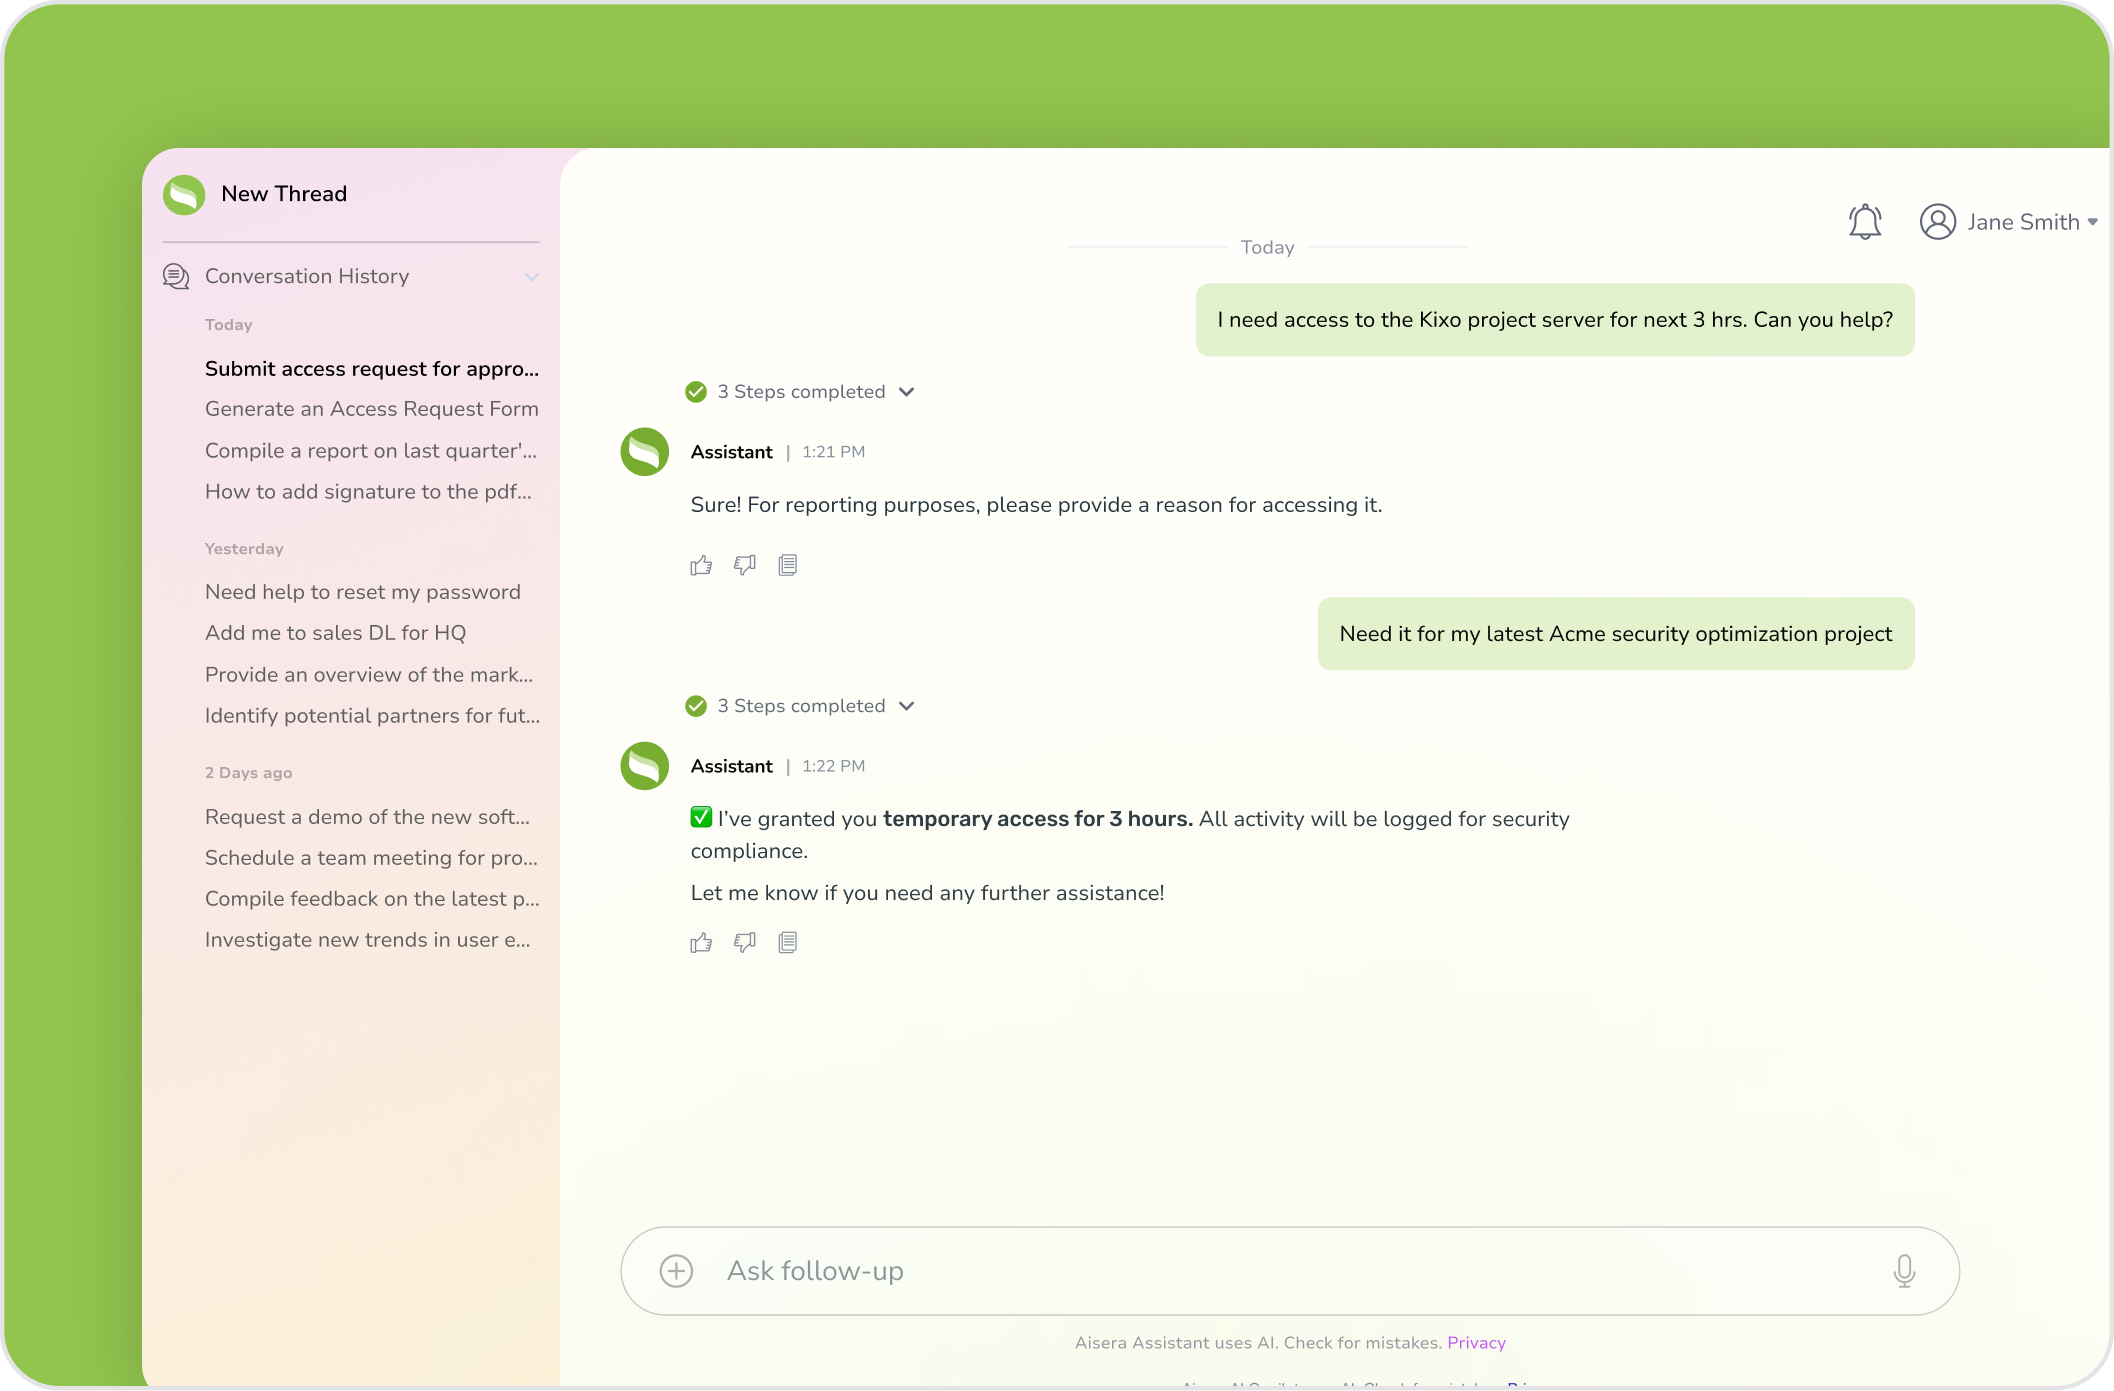The height and width of the screenshot is (1391, 2114).
Task: Copy the 1:21 PM assistant message
Action: 788,566
